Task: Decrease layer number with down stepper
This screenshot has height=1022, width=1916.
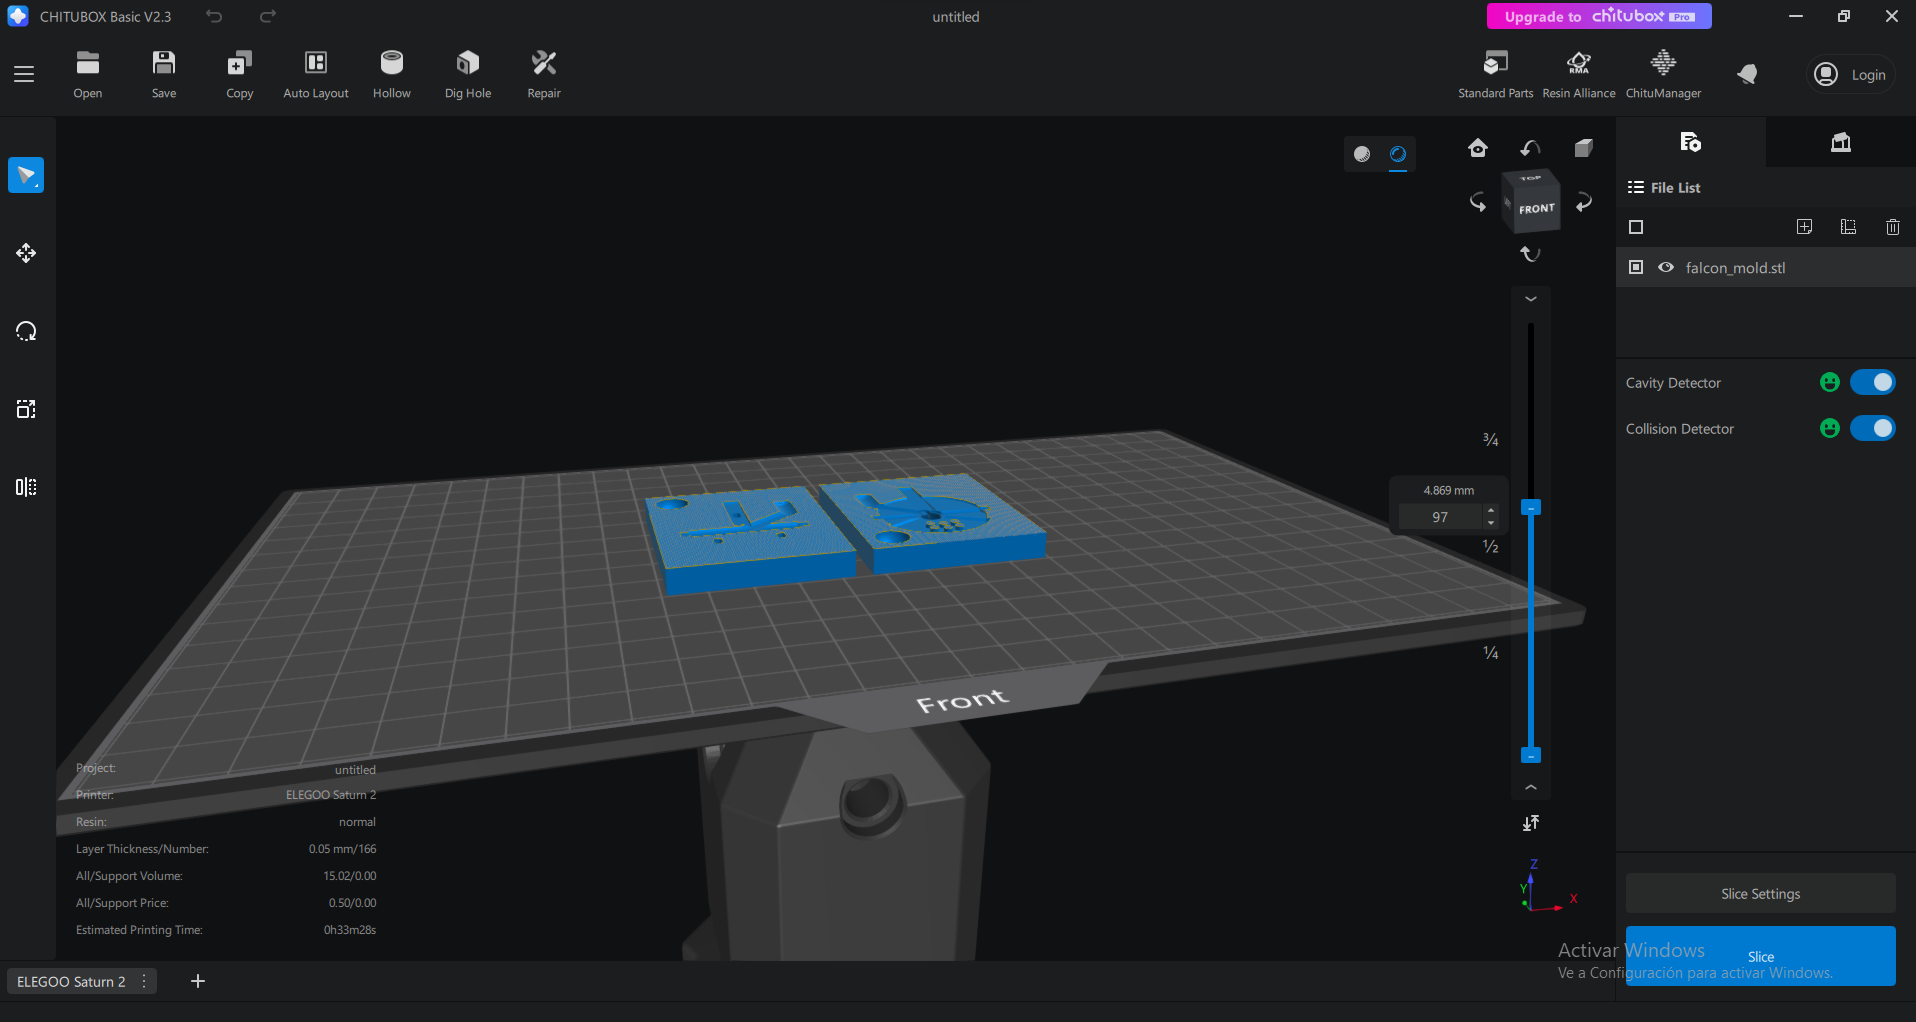Action: point(1491,523)
